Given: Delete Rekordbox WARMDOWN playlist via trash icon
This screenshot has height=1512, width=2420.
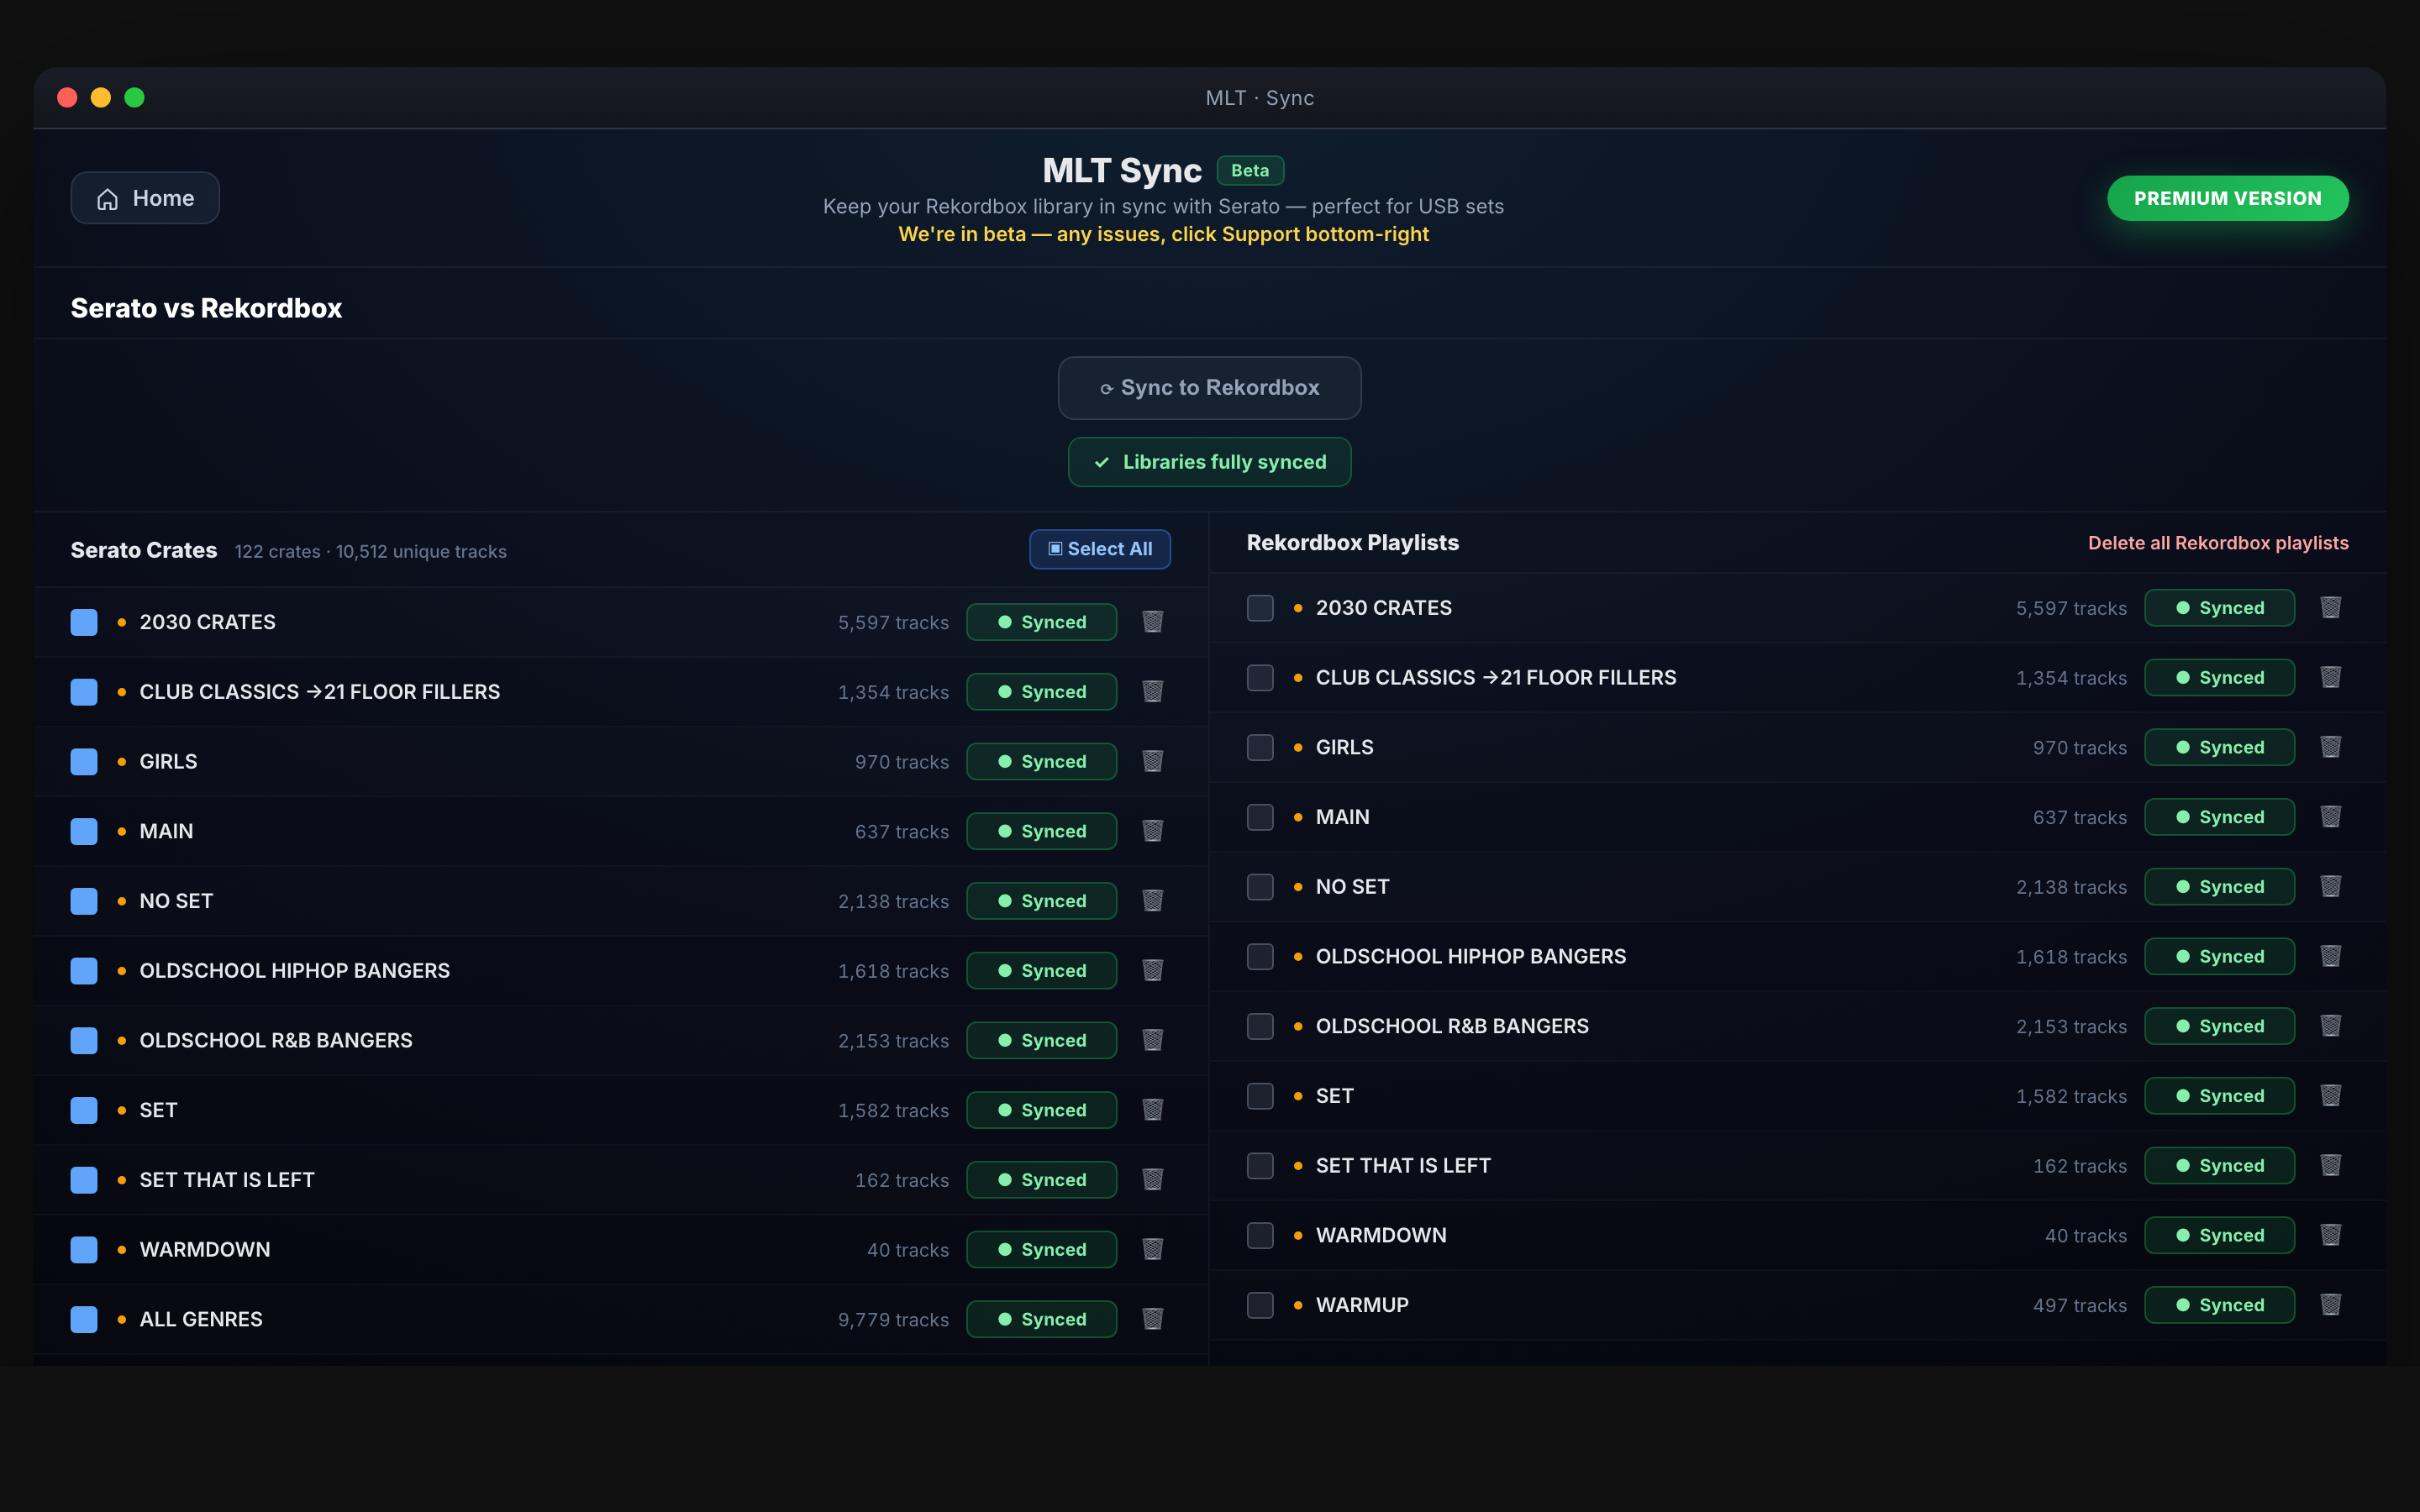Looking at the screenshot, I should coord(2330,1236).
